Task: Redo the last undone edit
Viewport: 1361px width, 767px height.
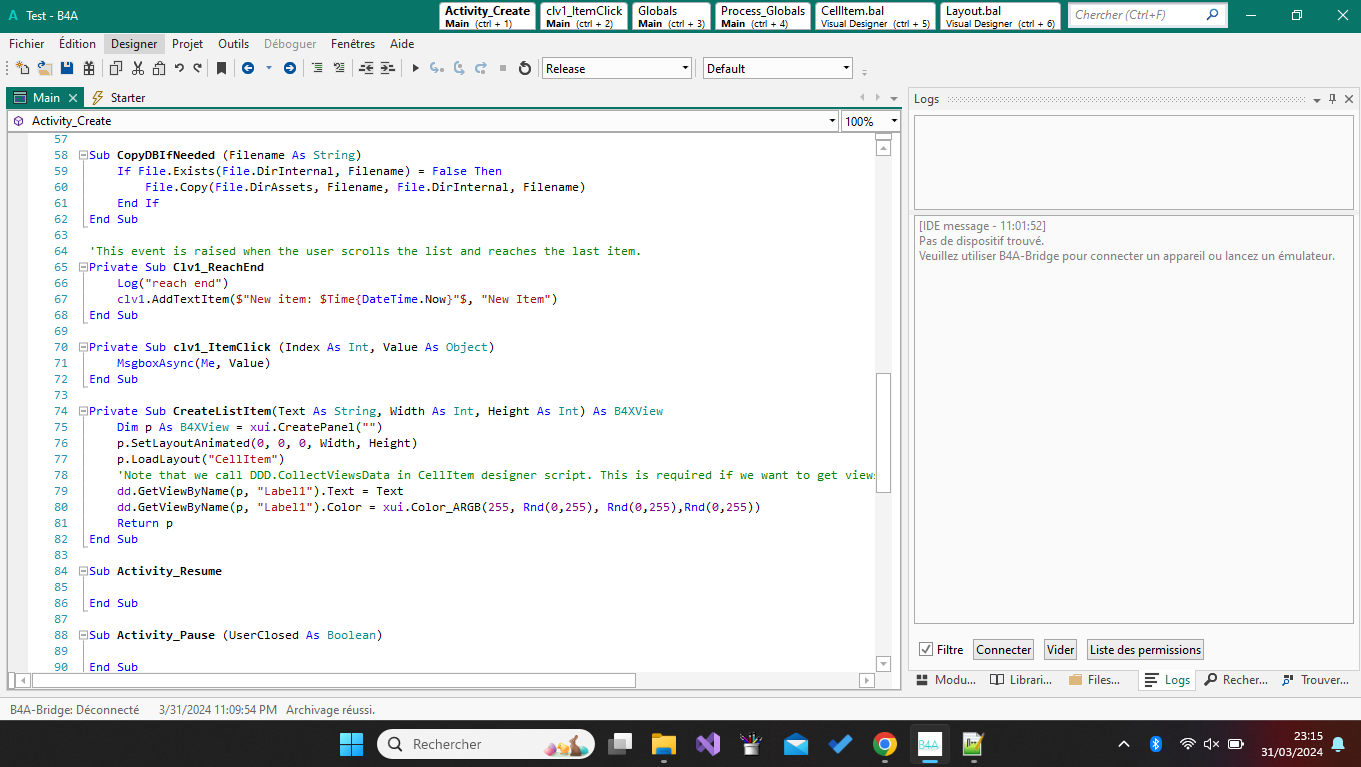Action: tap(198, 68)
